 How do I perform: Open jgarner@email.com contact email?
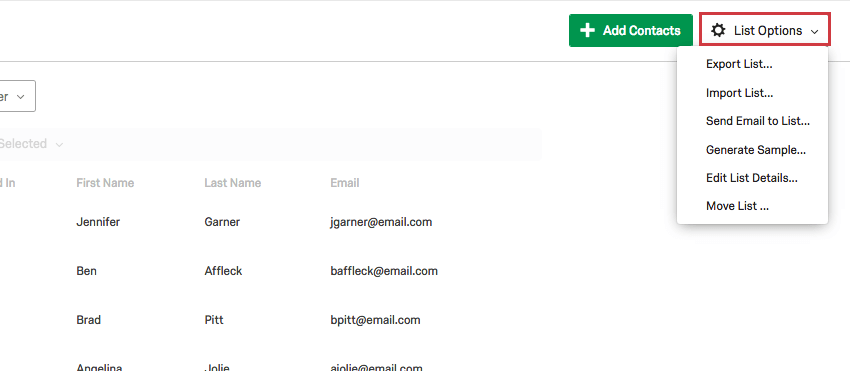(381, 222)
